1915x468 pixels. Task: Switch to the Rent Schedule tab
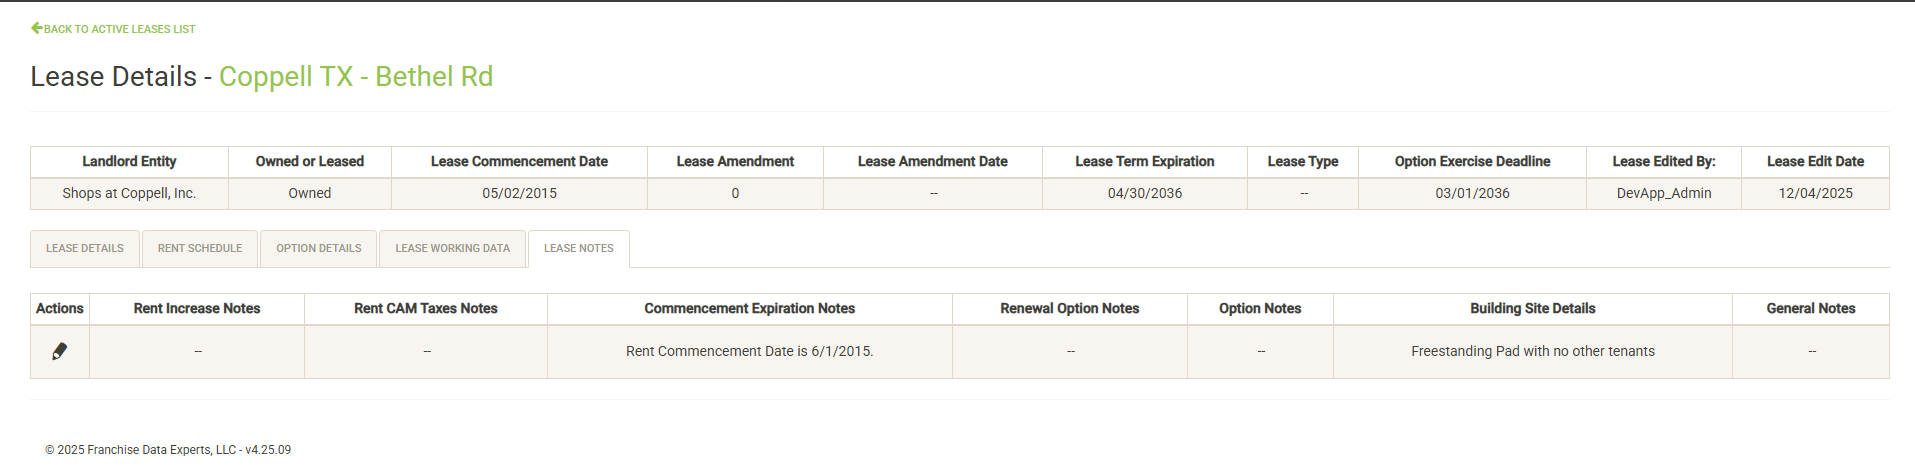(200, 248)
